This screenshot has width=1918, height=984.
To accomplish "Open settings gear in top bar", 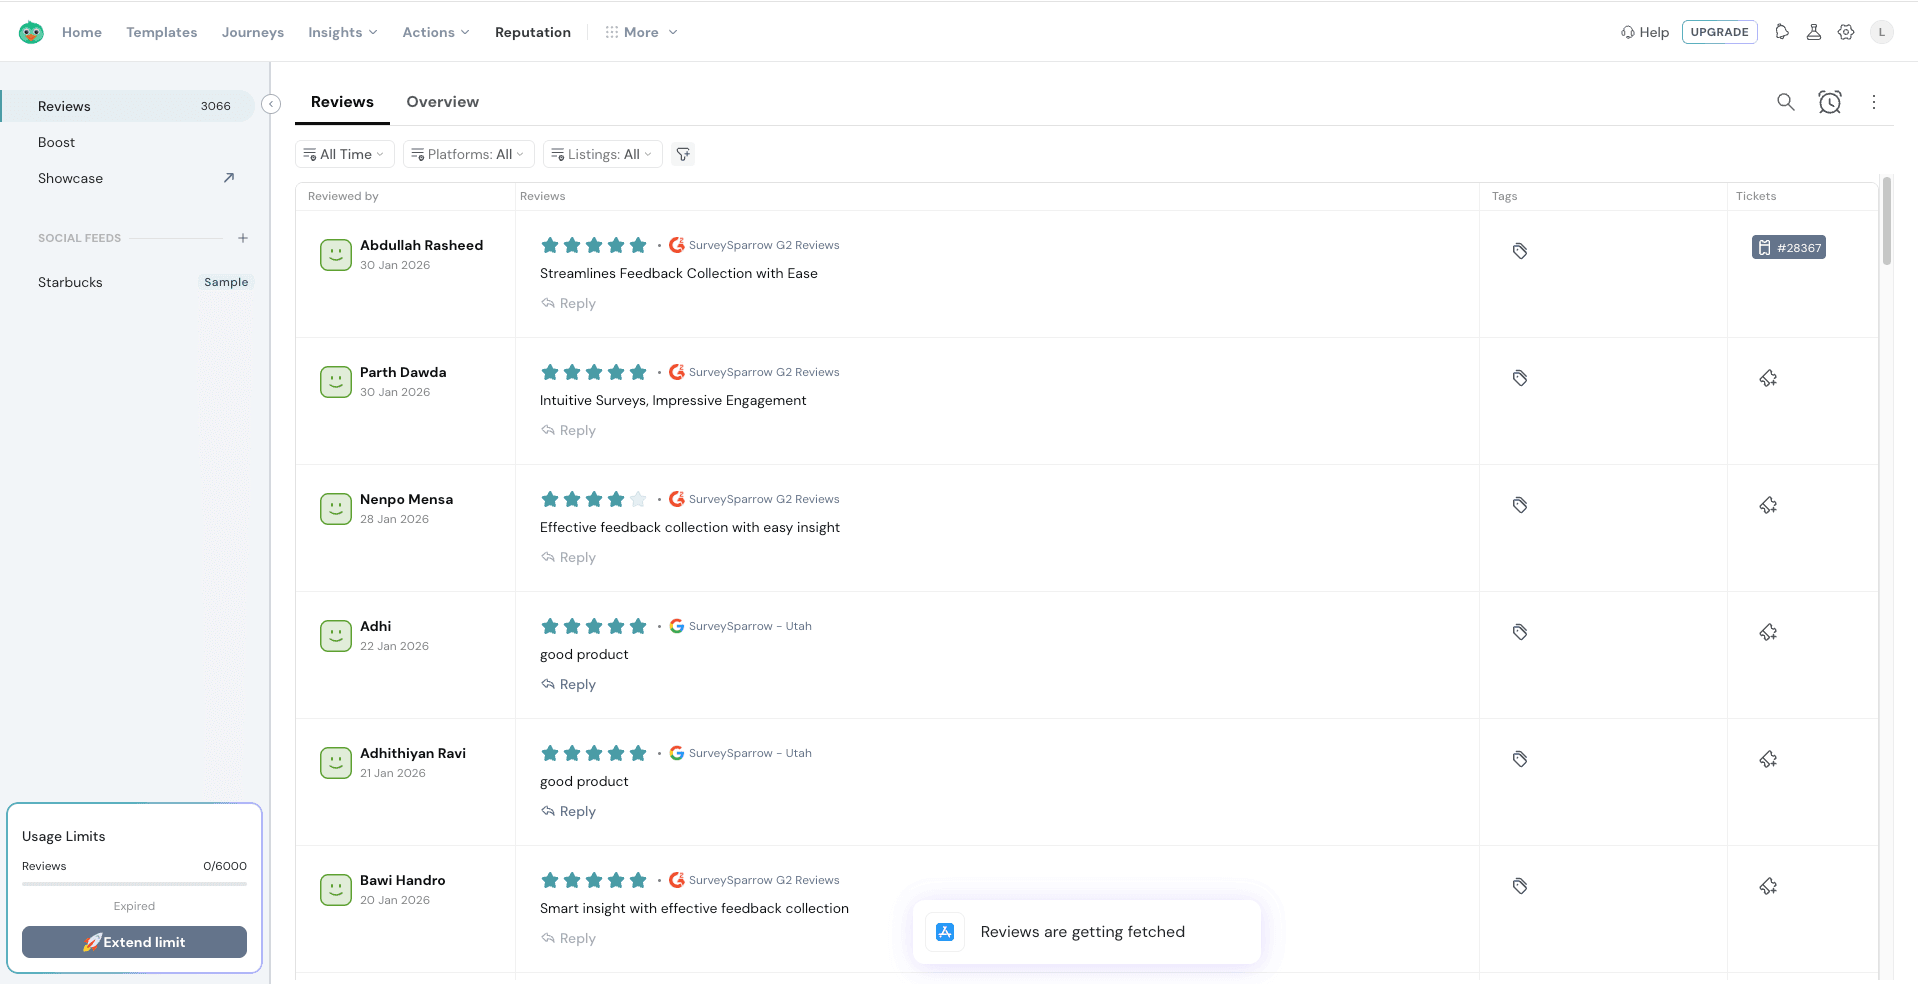I will click(x=1846, y=32).
